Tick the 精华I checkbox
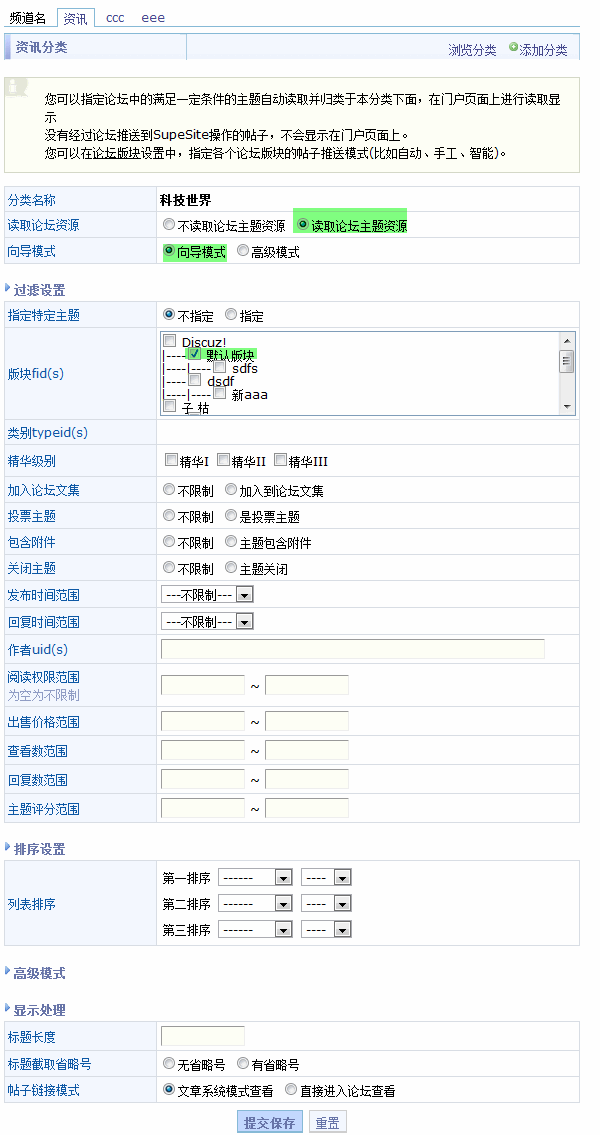Viewport: 600px width, 1135px height. click(171, 460)
